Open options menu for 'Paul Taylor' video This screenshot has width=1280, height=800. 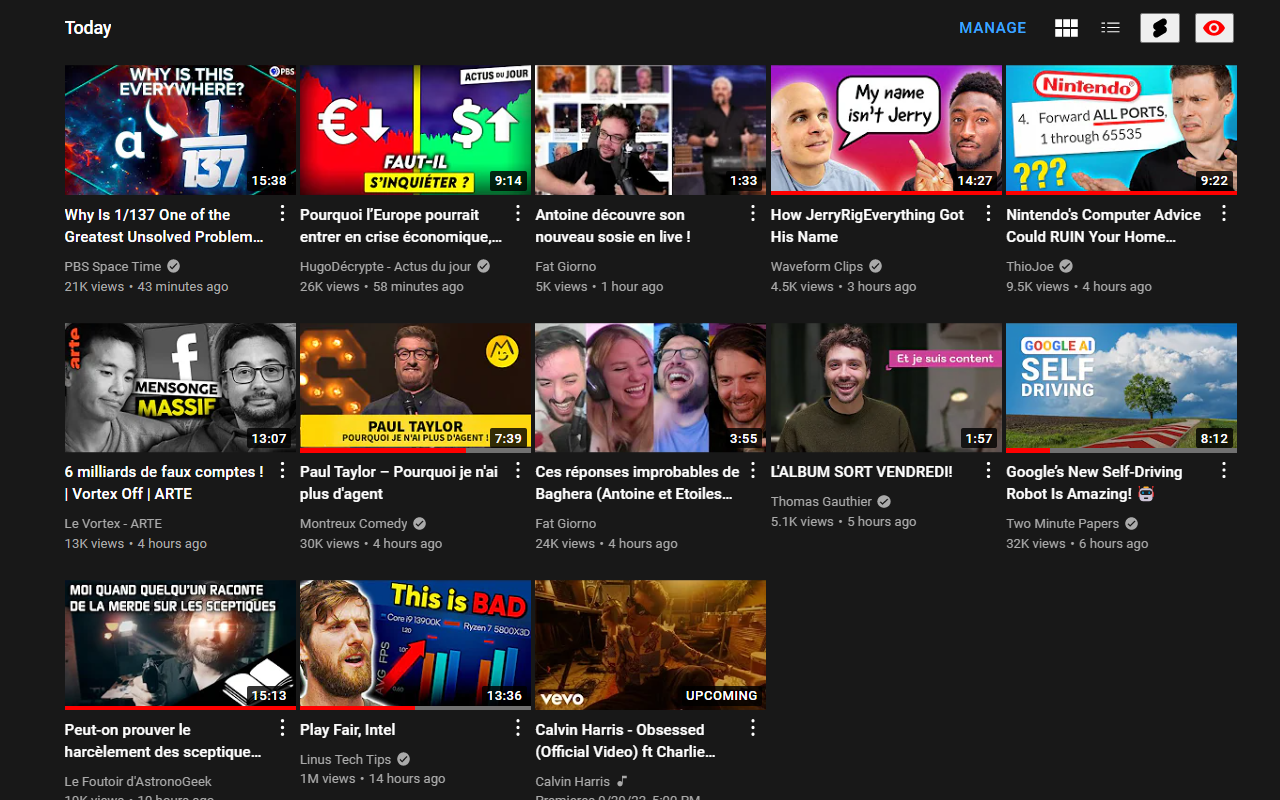(x=518, y=470)
